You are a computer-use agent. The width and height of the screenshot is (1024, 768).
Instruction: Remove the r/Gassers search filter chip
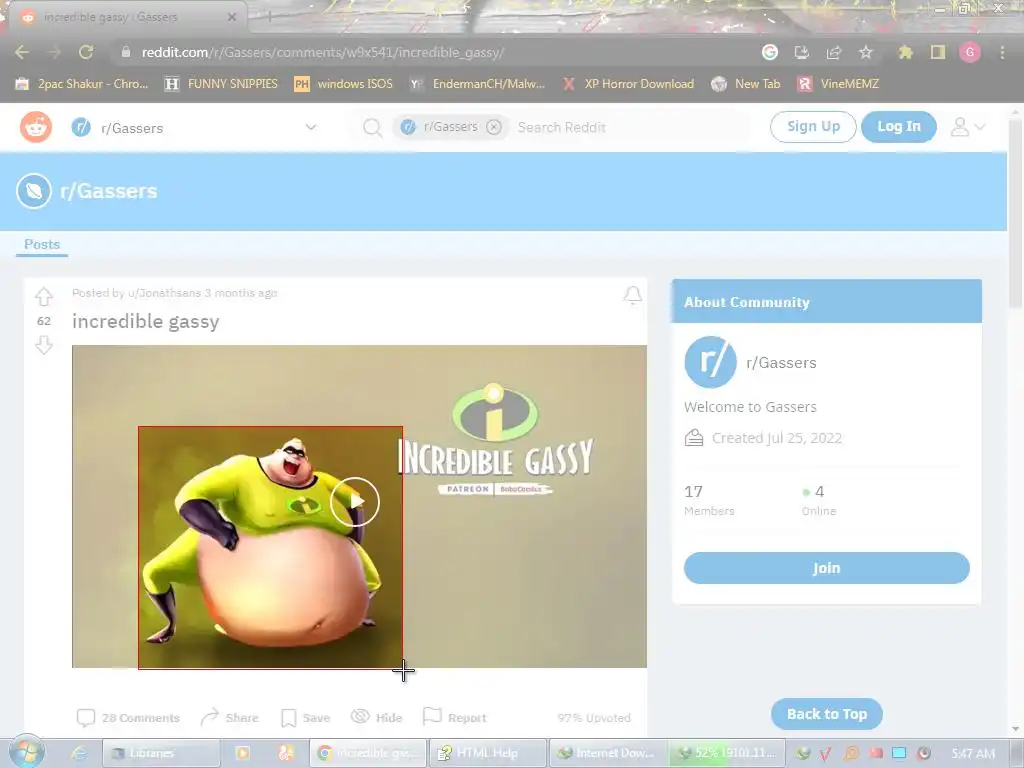click(494, 127)
